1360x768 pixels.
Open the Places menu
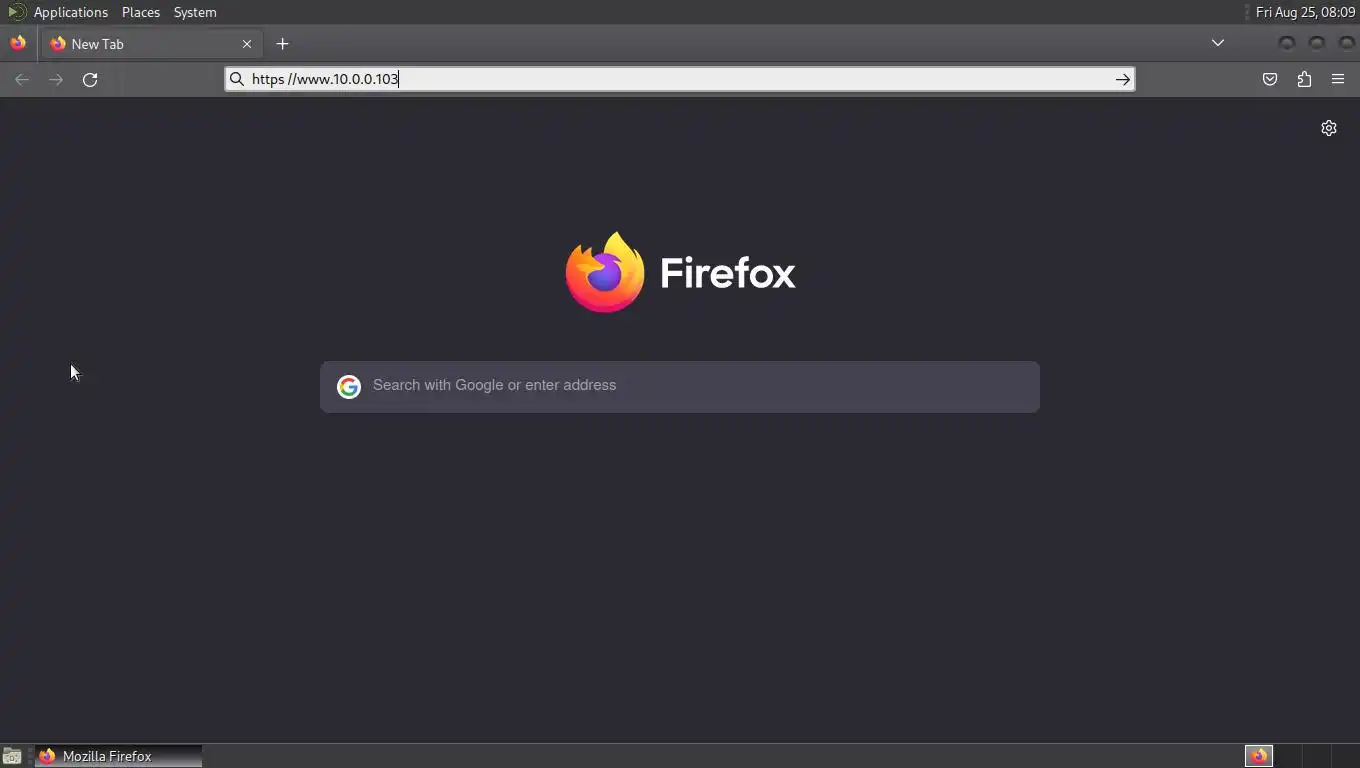click(x=141, y=12)
